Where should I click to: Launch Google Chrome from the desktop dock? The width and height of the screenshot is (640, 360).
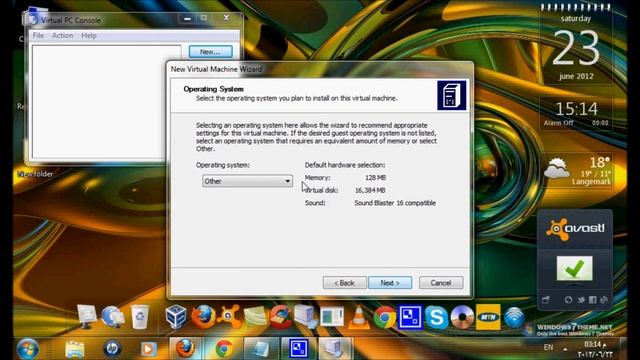384,317
